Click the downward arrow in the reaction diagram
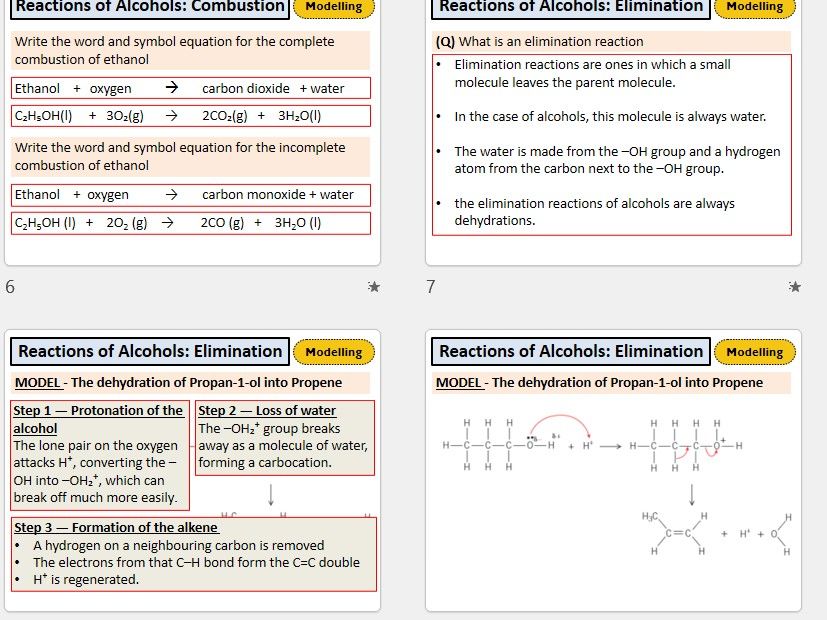 [x=691, y=495]
